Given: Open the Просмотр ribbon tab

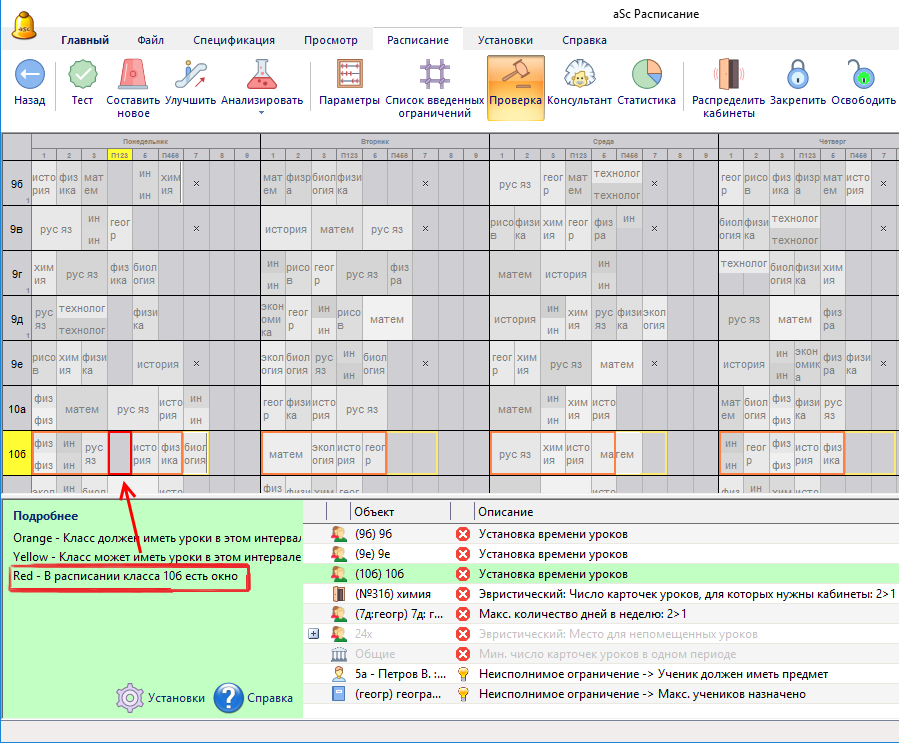Looking at the screenshot, I should [330, 41].
